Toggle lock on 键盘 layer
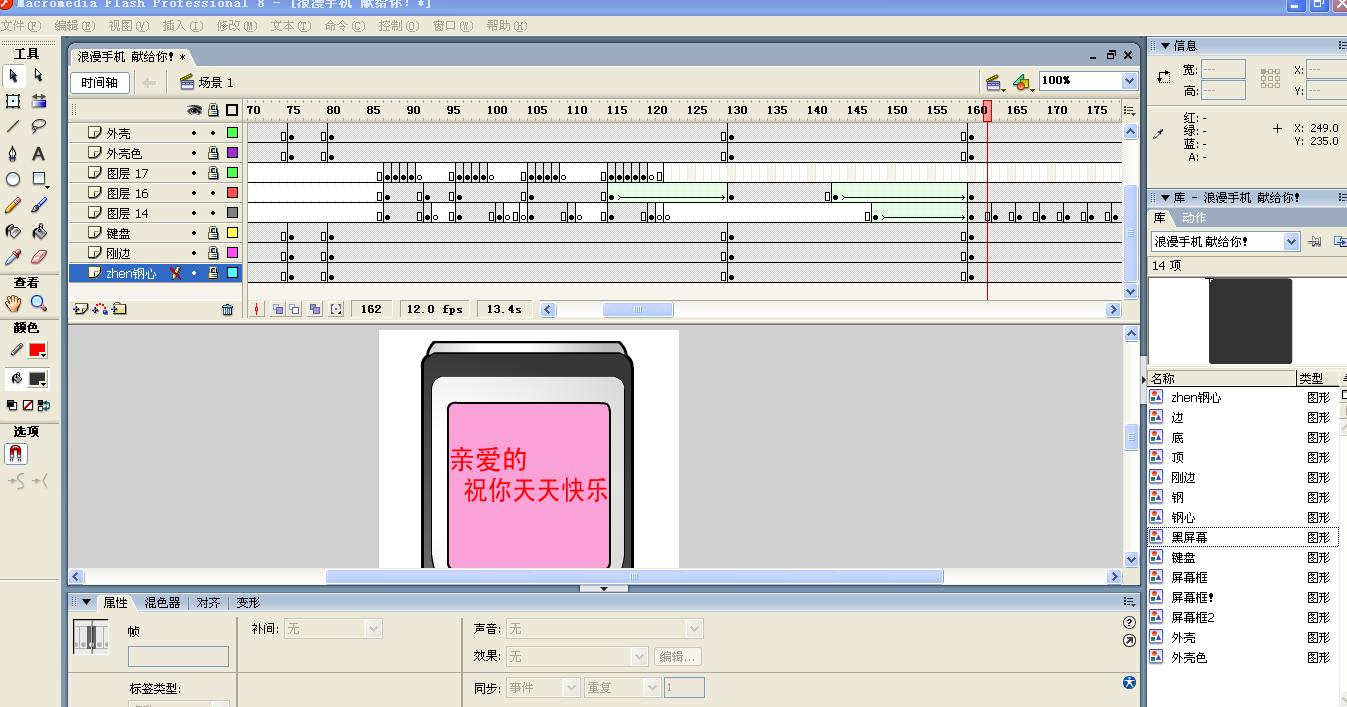 [x=213, y=233]
